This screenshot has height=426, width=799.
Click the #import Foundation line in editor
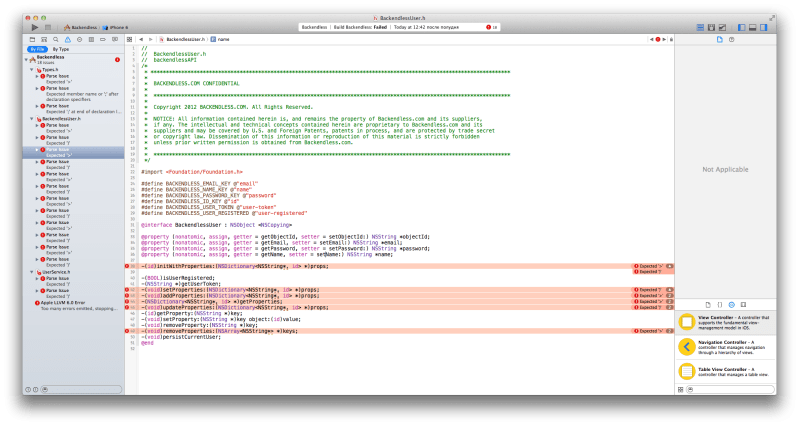click(192, 172)
